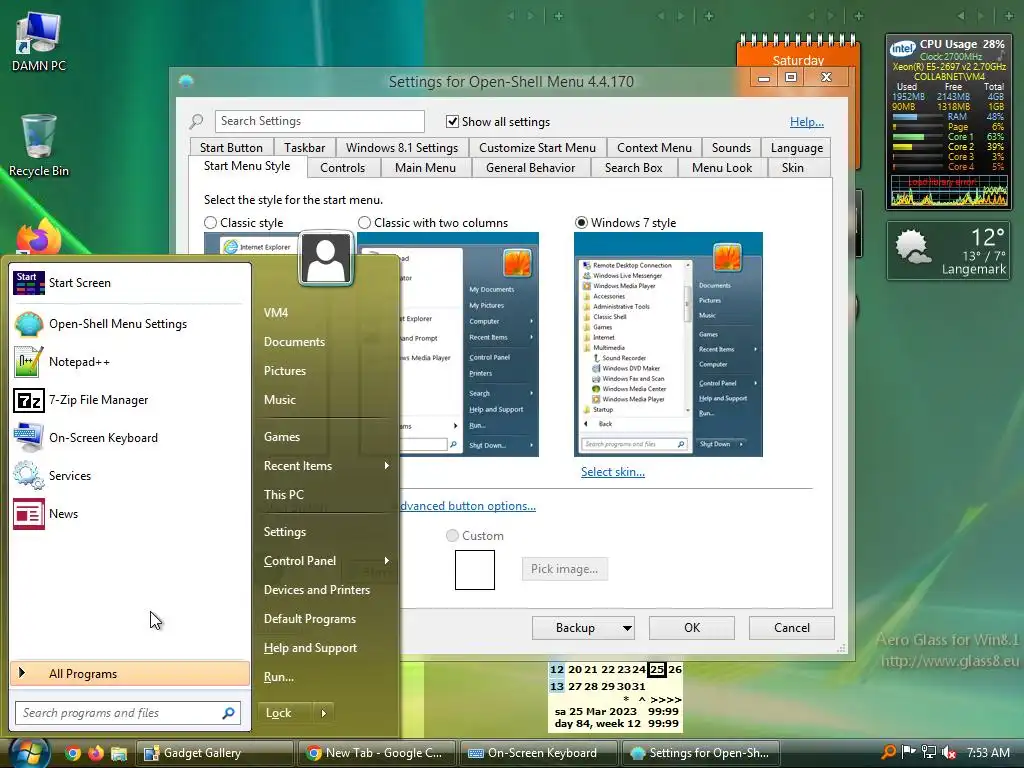Switch to Gadget Gallery taskbar button
The image size is (1024, 768).
pyautogui.click(x=214, y=753)
